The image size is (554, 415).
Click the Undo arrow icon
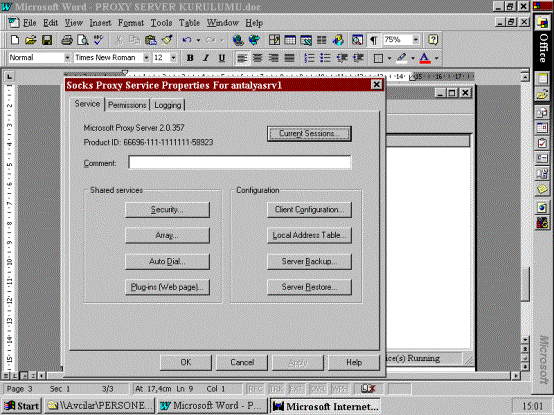tap(187, 40)
